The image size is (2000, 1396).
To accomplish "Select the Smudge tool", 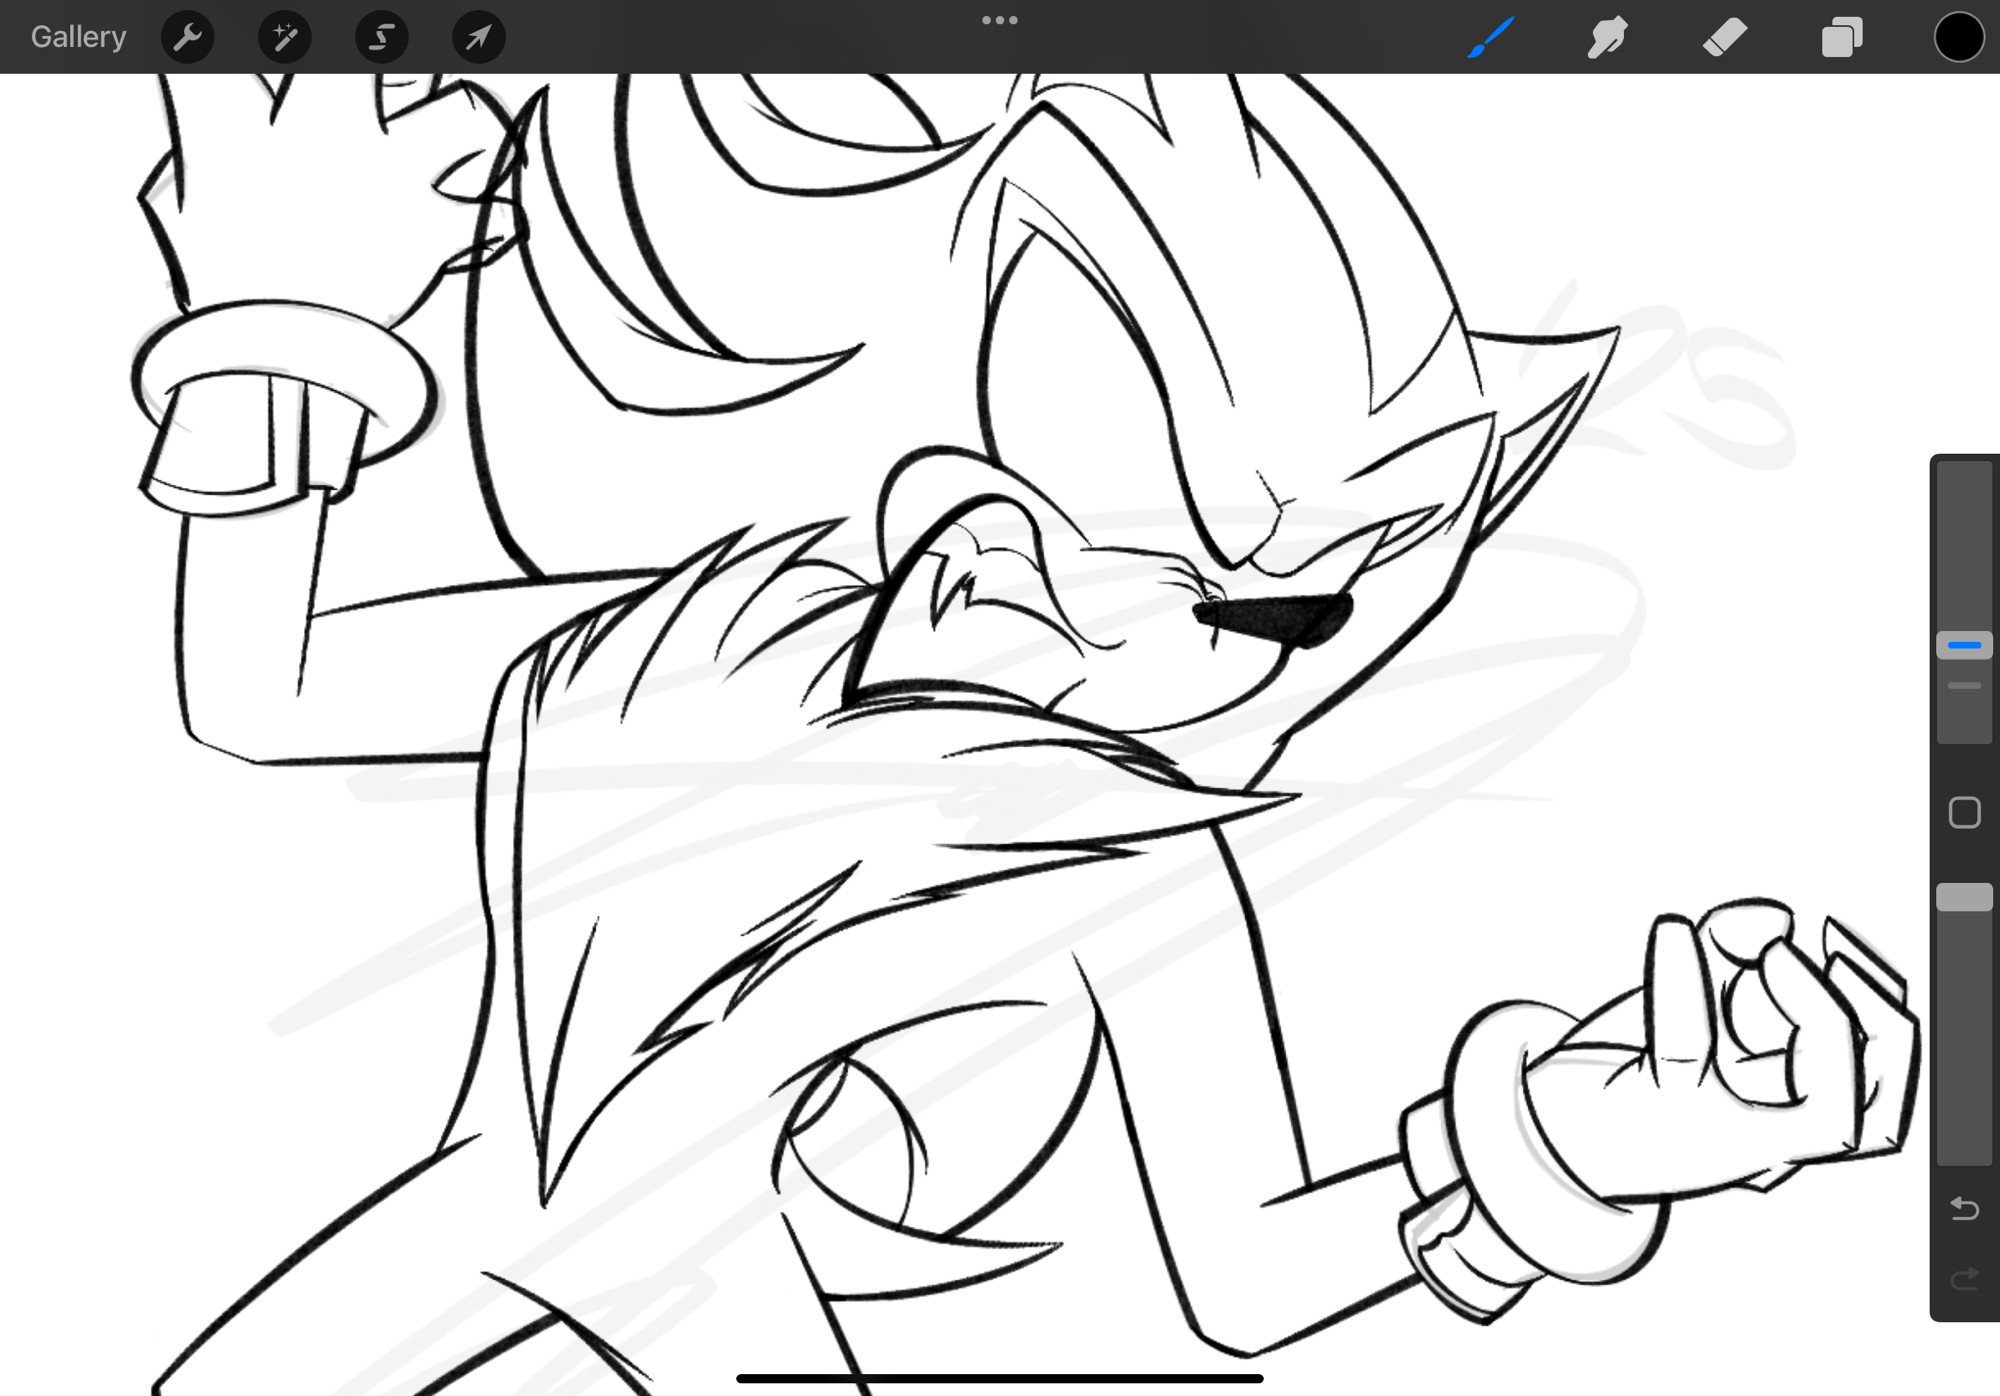I will [1607, 37].
